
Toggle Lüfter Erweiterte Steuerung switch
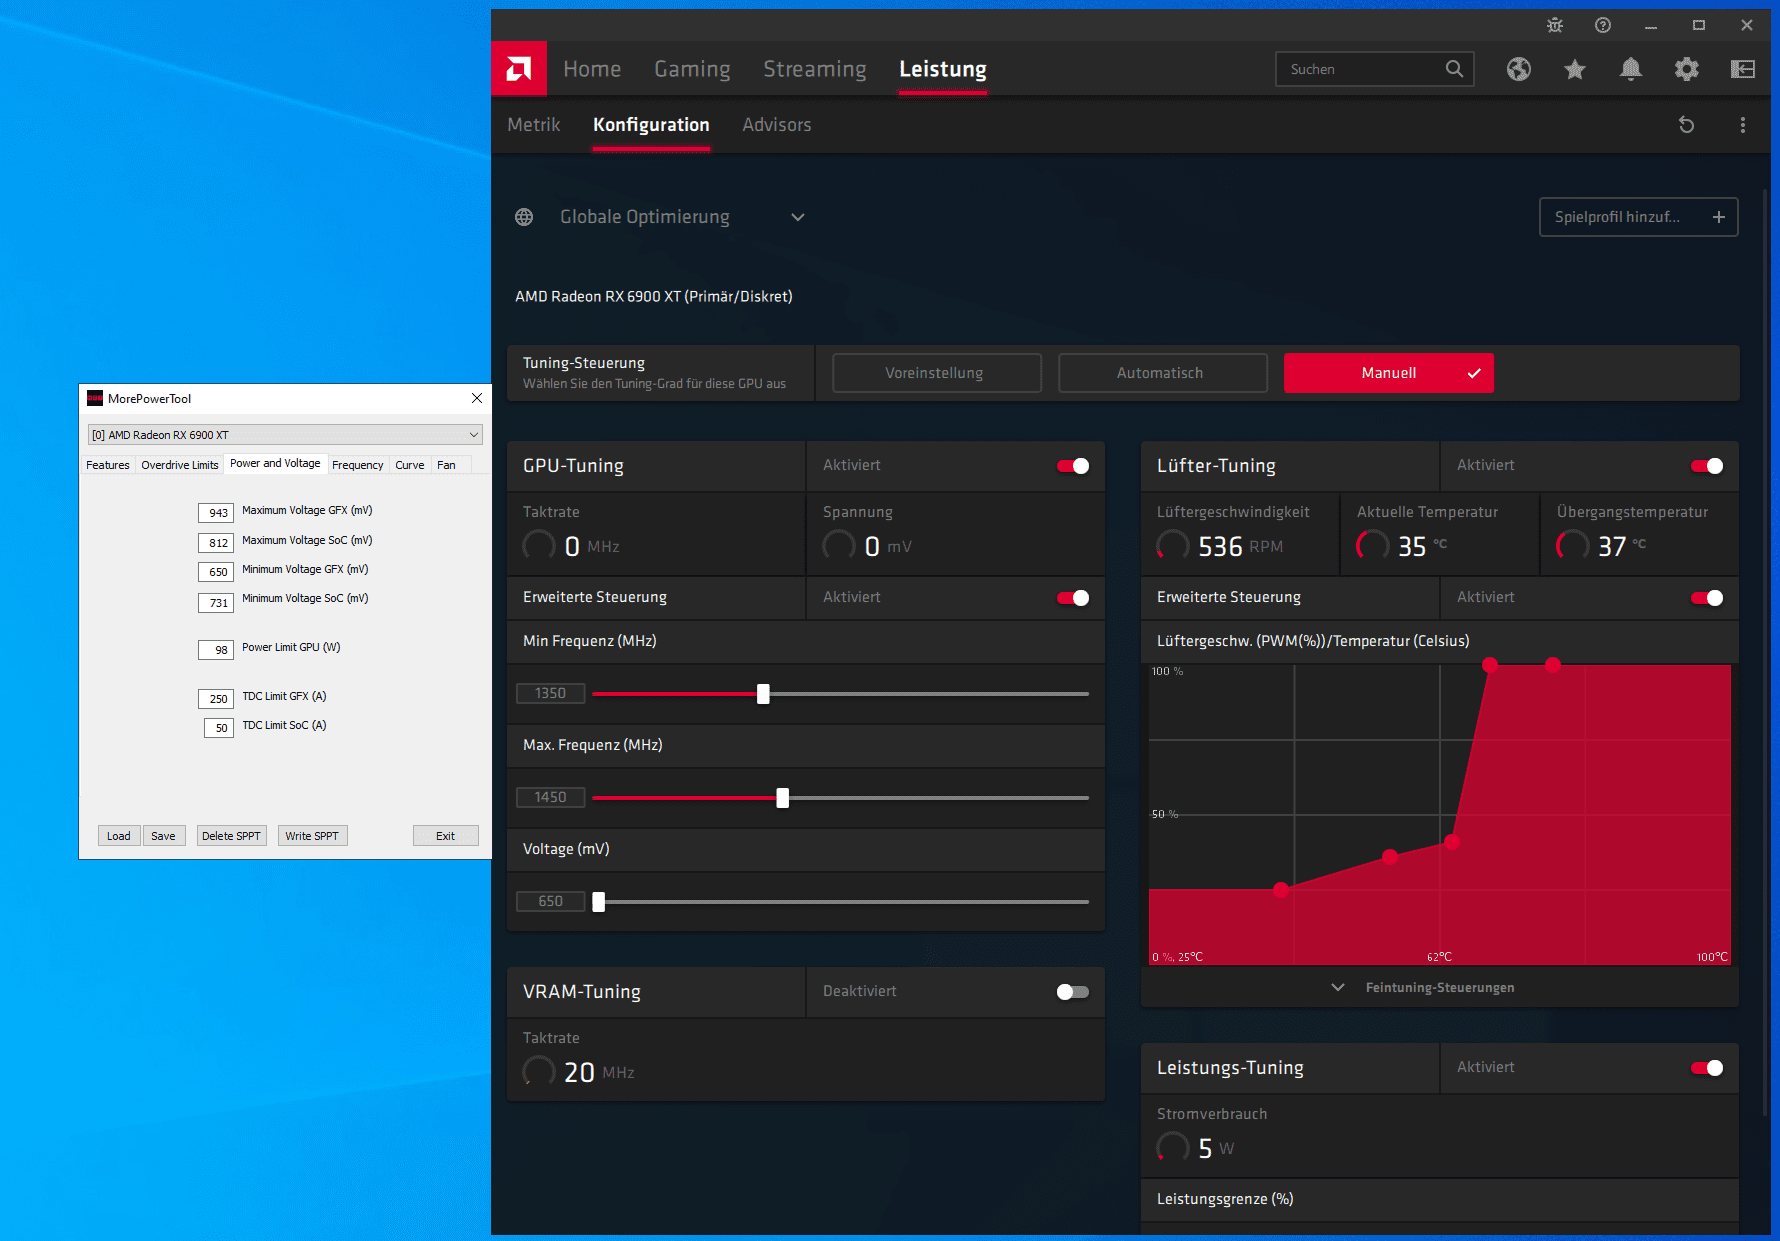[1707, 598]
